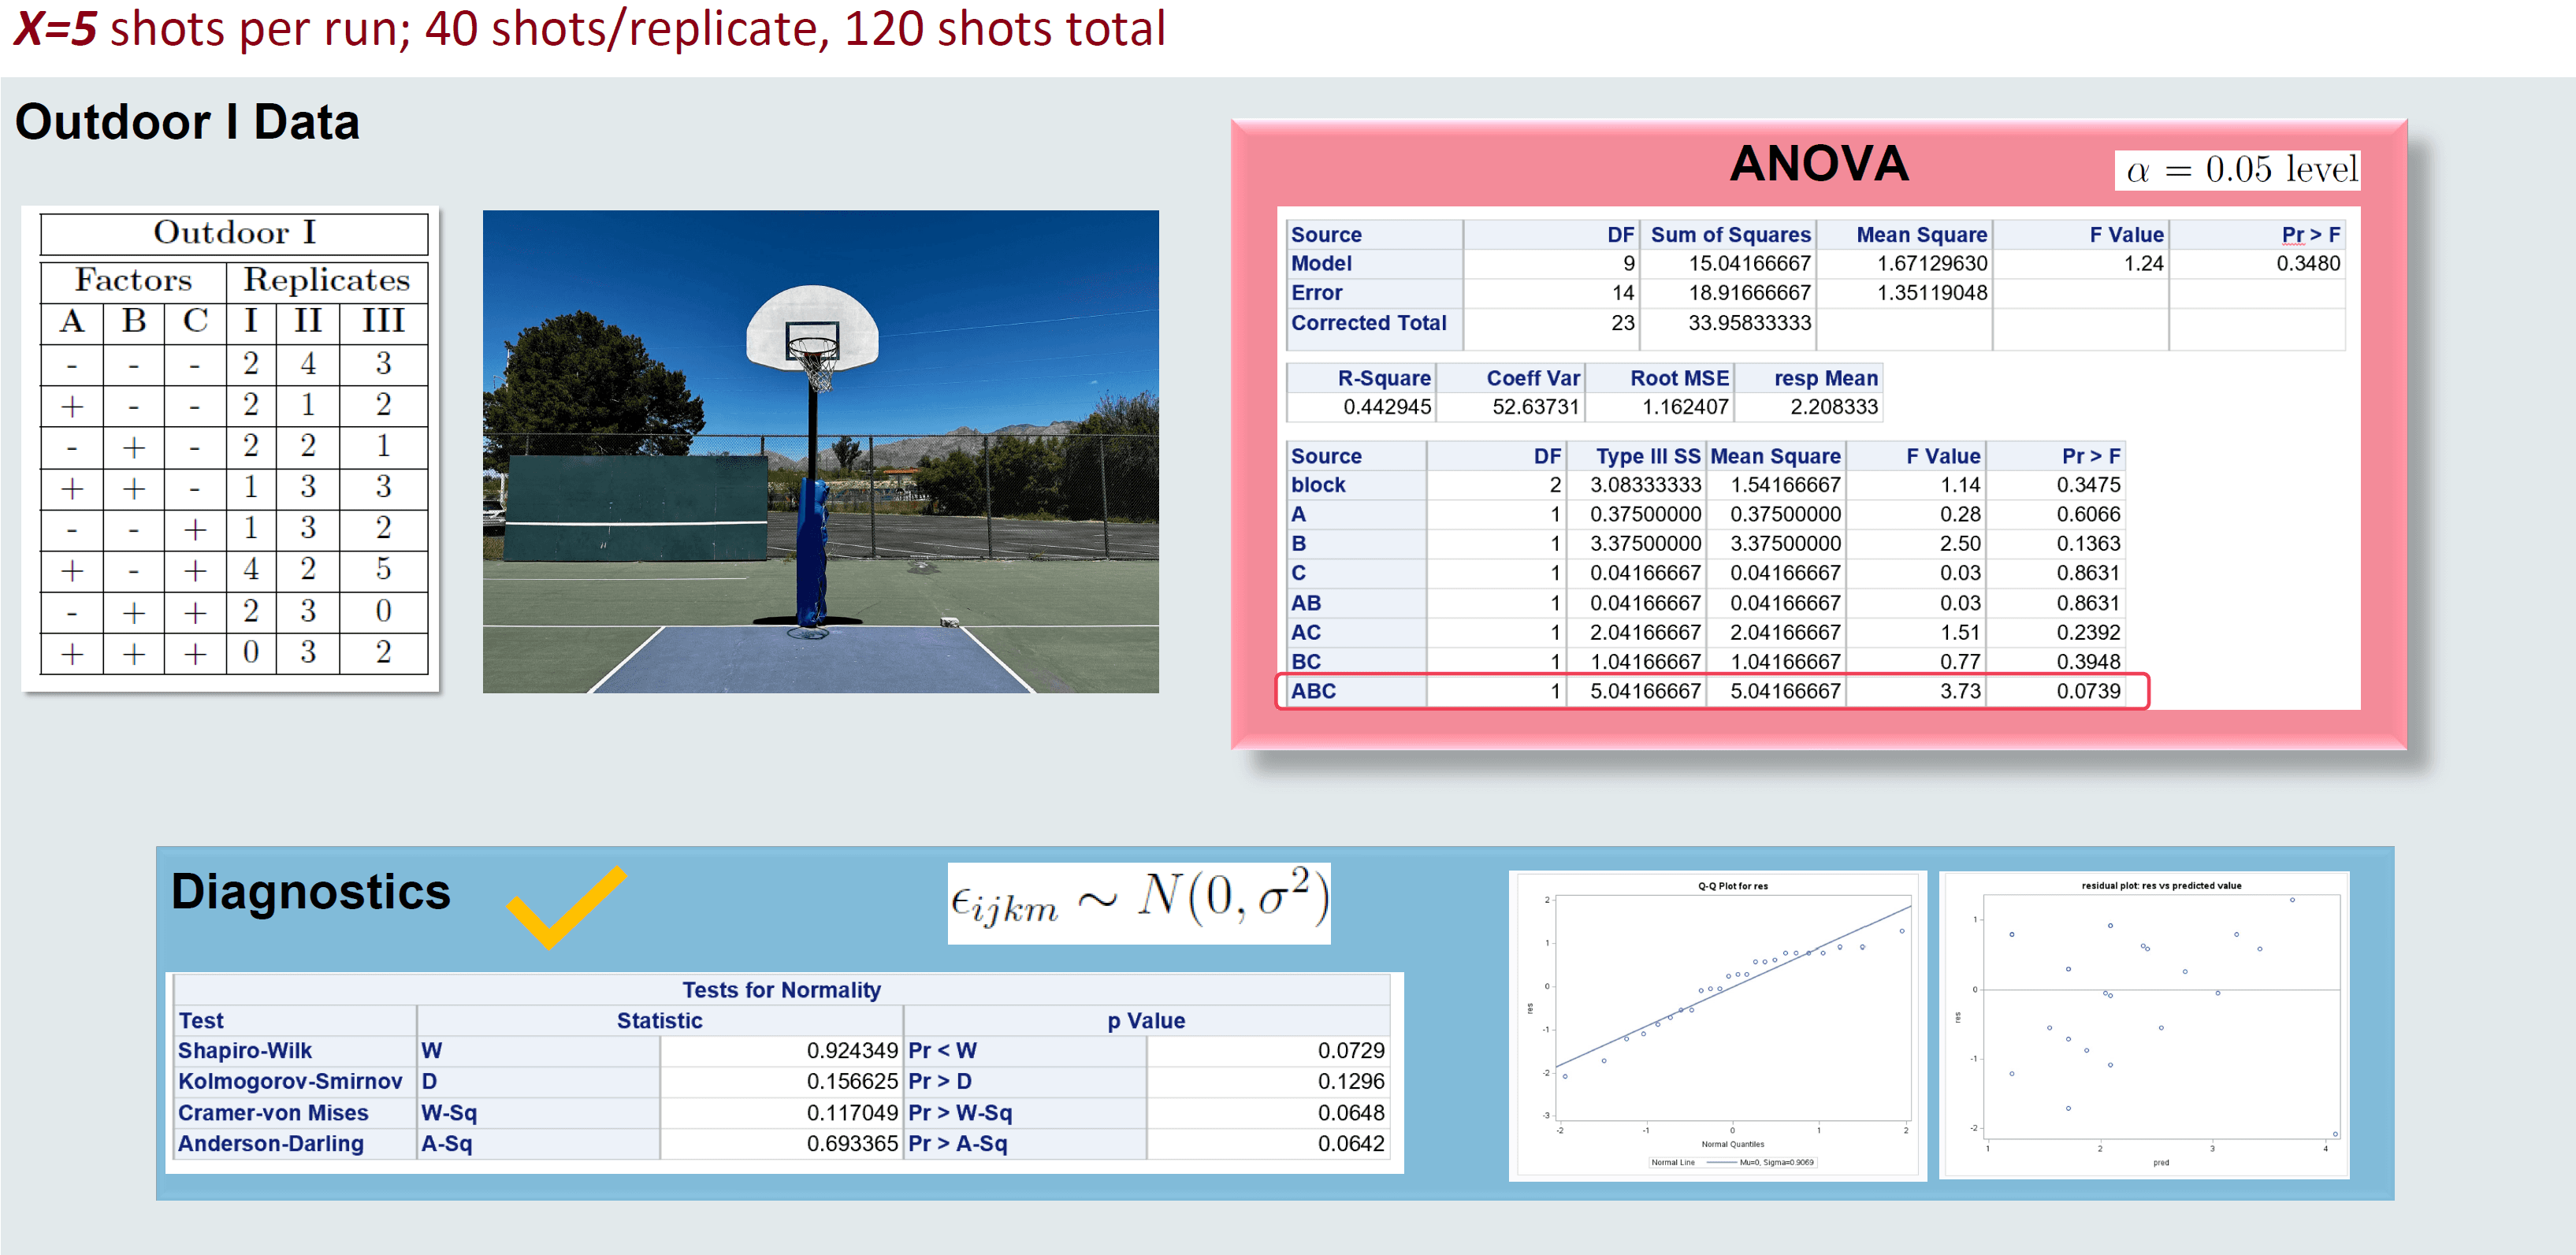Click the 'AC' source row label

(1305, 633)
